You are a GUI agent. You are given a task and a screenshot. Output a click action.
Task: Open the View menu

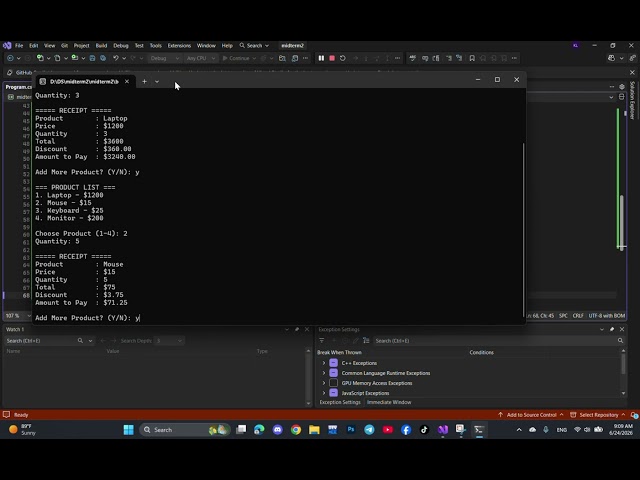click(49, 46)
